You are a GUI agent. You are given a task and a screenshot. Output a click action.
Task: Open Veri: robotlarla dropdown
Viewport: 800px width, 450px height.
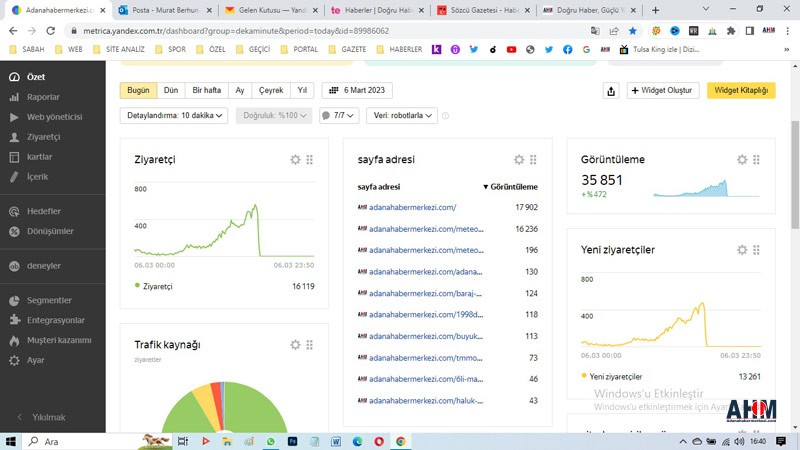coord(402,115)
